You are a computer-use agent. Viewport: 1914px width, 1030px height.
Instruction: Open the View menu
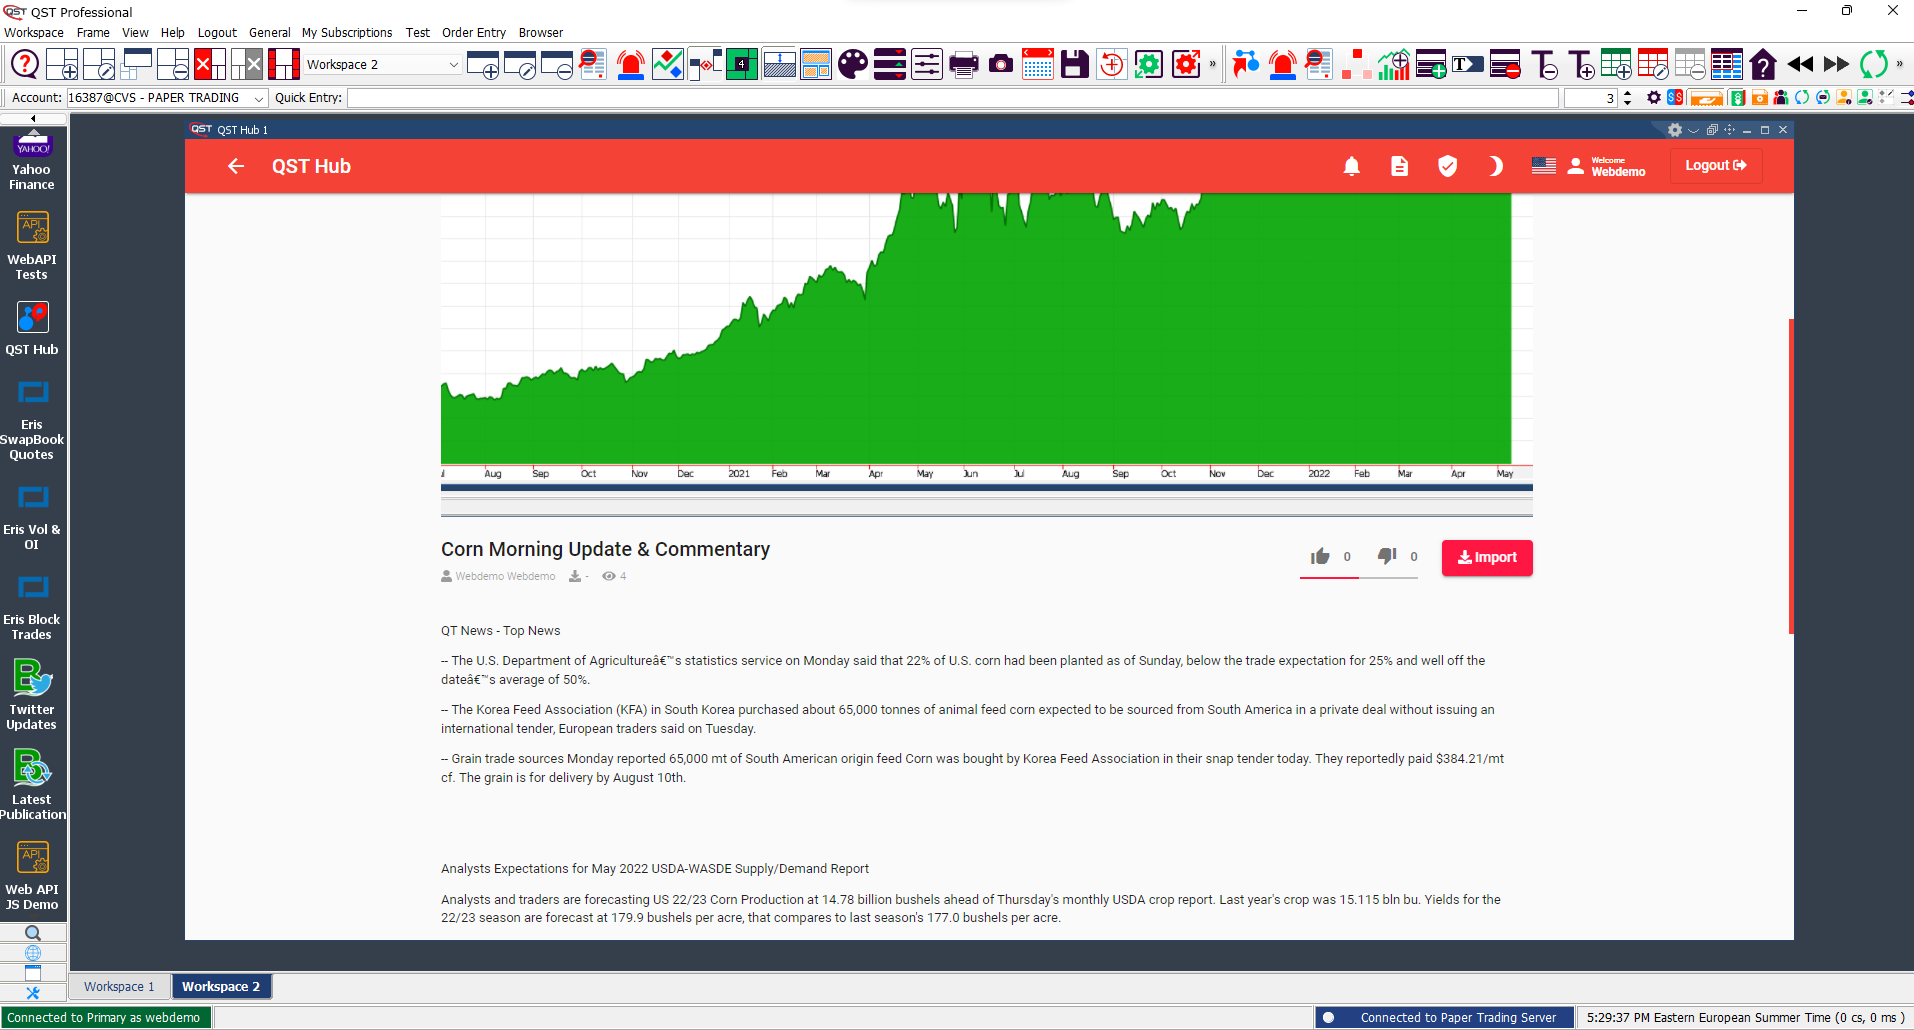pos(135,33)
